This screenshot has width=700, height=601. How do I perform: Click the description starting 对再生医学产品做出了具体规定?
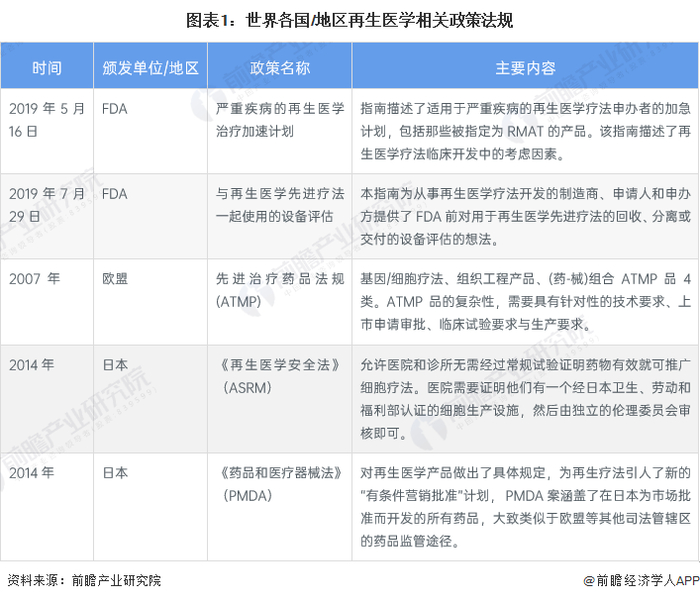(525, 507)
